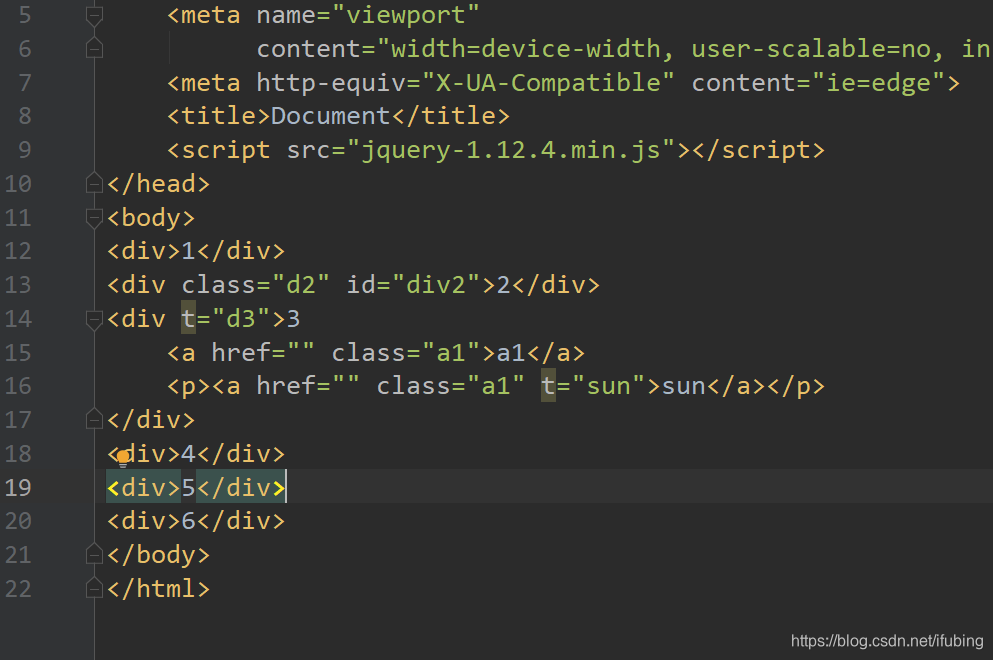Click line number 20 in the gutter
The width and height of the screenshot is (993, 660).
[x=18, y=521]
